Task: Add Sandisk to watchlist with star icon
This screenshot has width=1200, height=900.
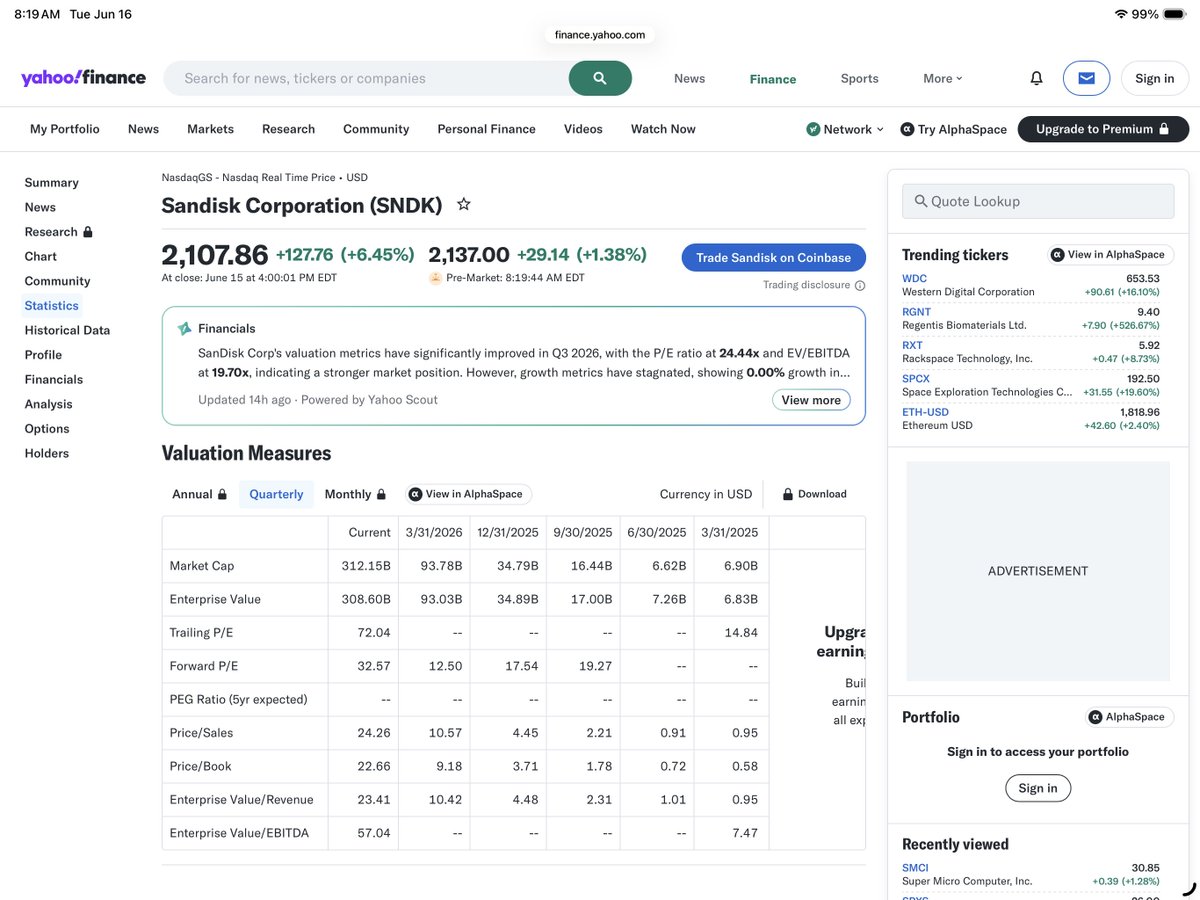Action: pyautogui.click(x=463, y=204)
